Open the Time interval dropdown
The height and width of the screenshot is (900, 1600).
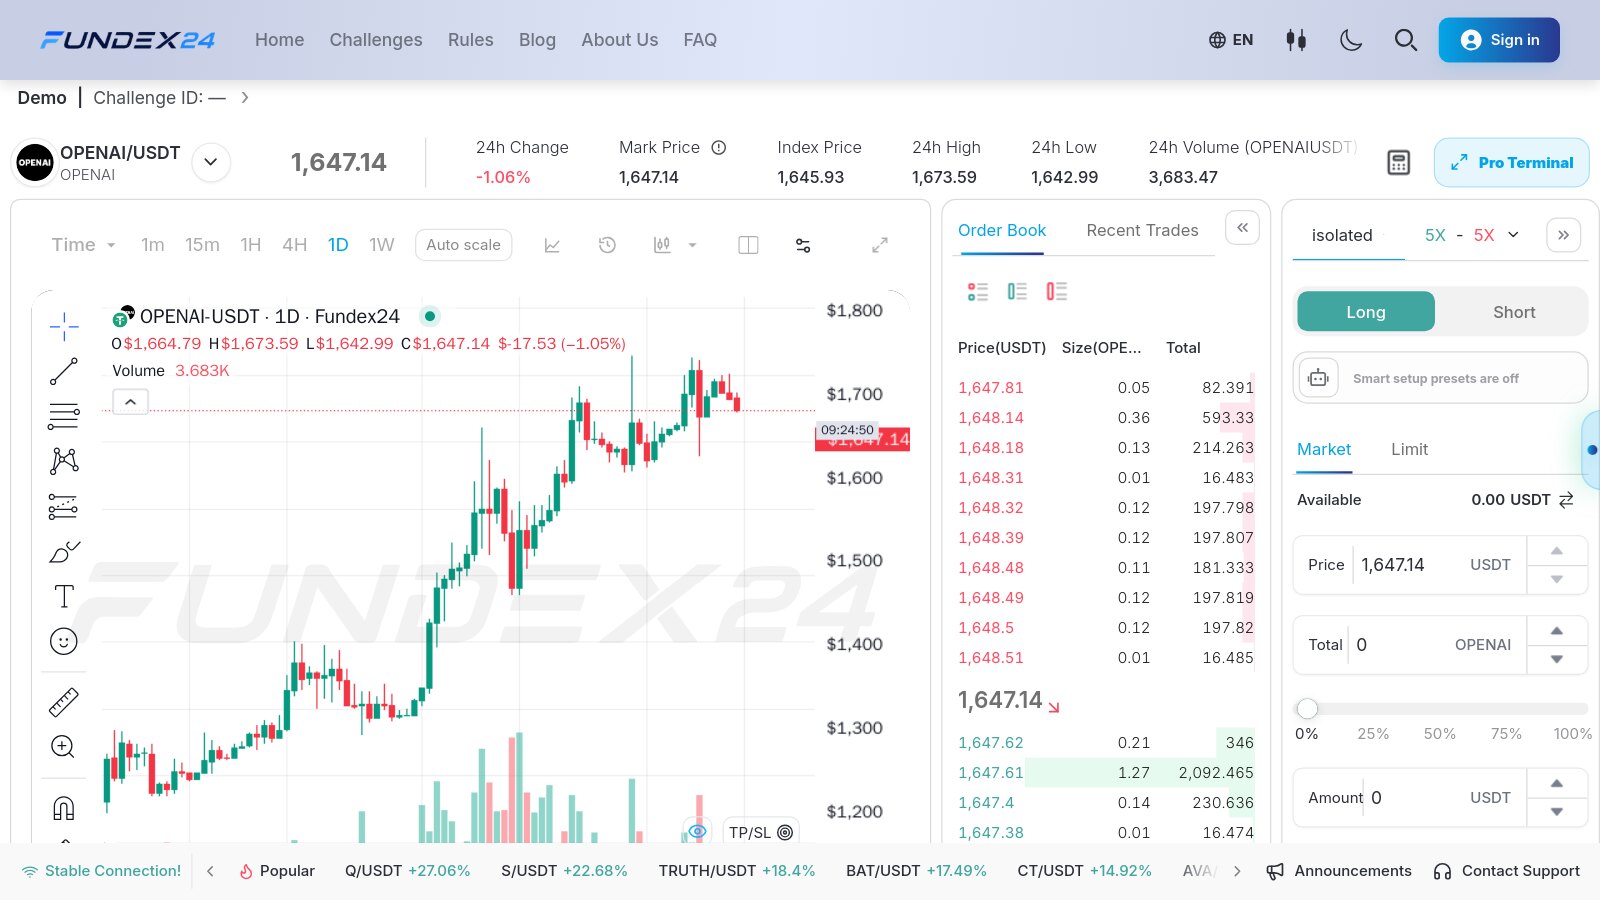point(84,245)
